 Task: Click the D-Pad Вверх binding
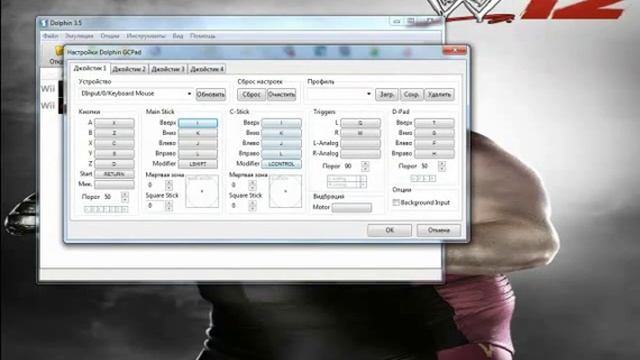pyautogui.click(x=434, y=123)
